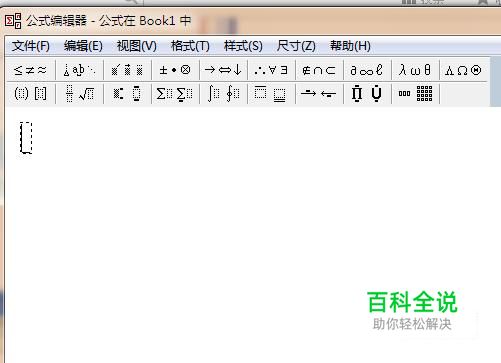Open the 尺寸(Z) menu
Viewport: 501px width, 363px height.
pyautogui.click(x=296, y=46)
